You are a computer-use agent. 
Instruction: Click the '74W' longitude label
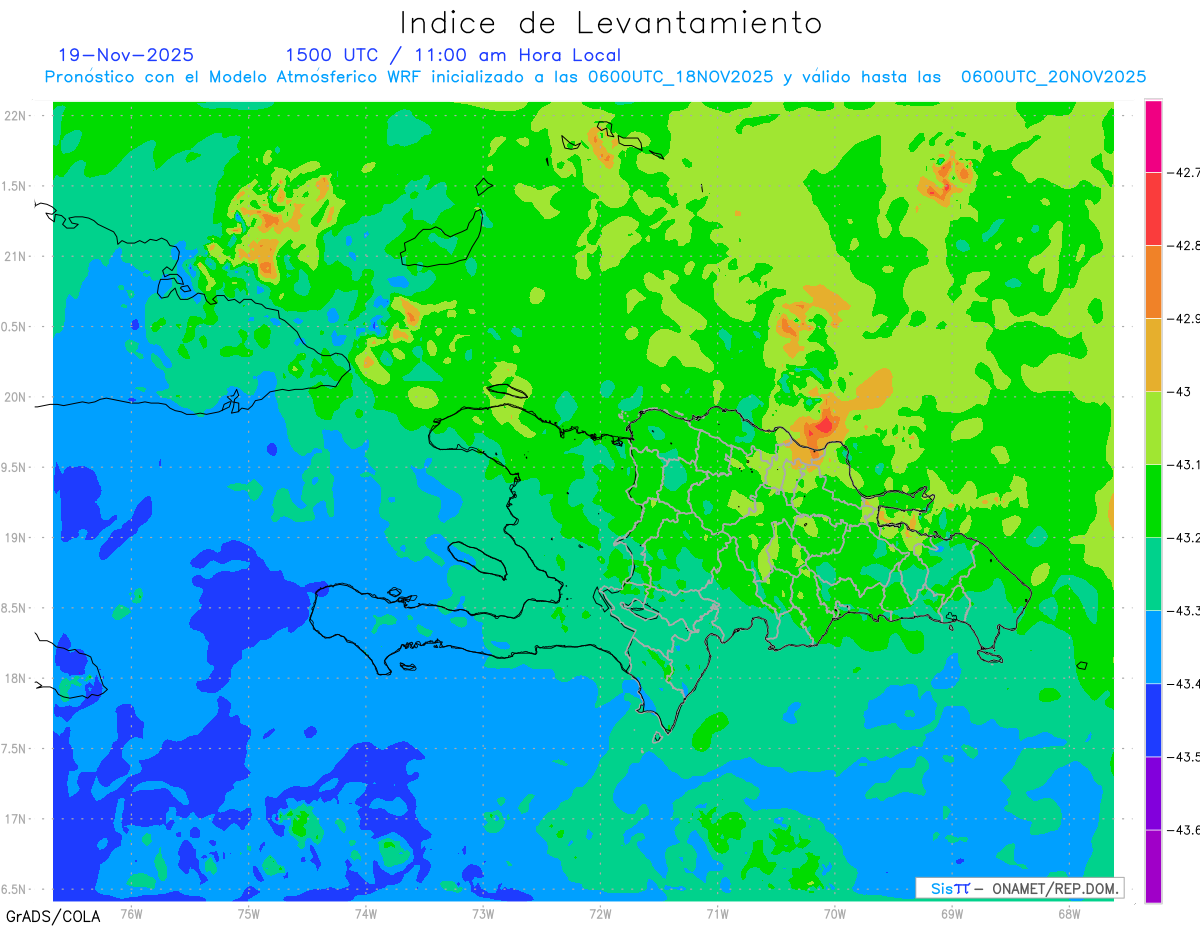click(x=366, y=913)
